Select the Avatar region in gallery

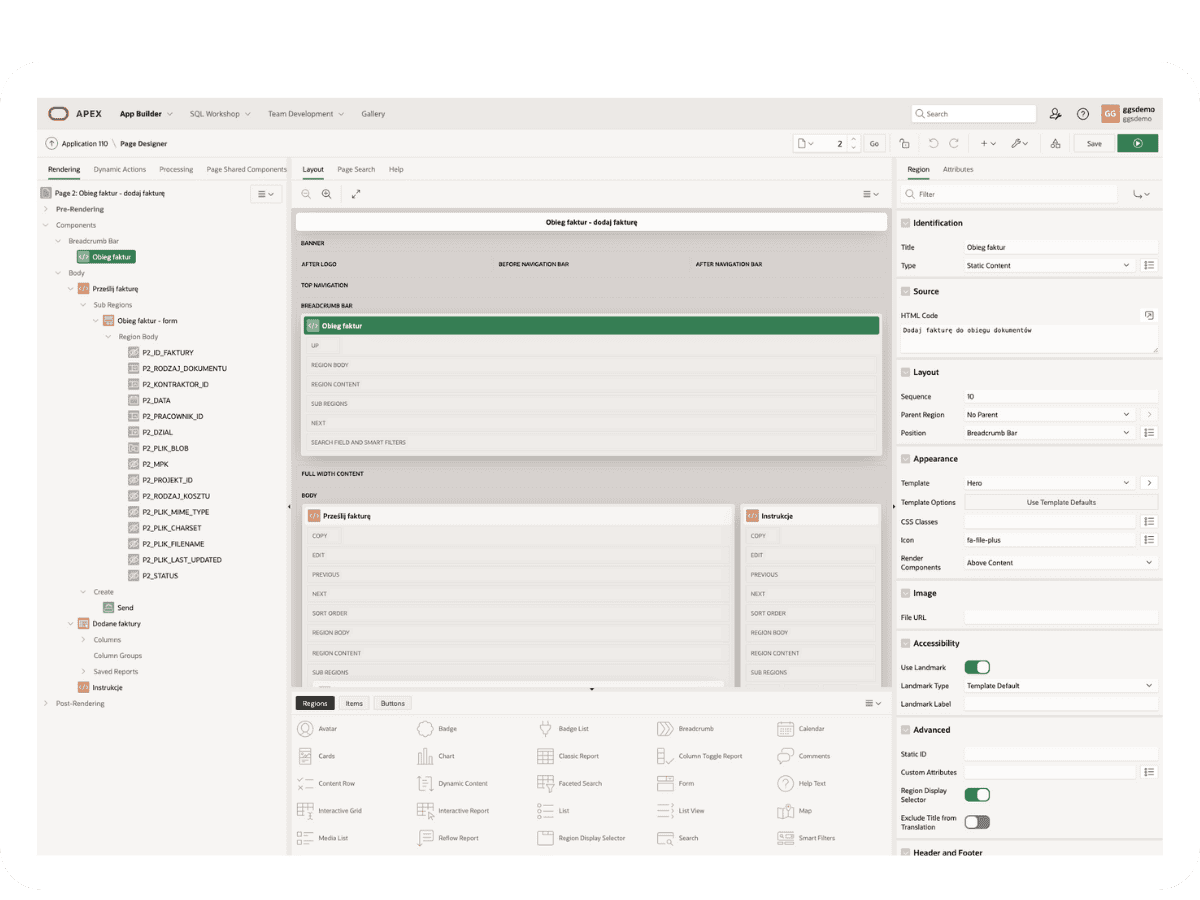pos(318,729)
